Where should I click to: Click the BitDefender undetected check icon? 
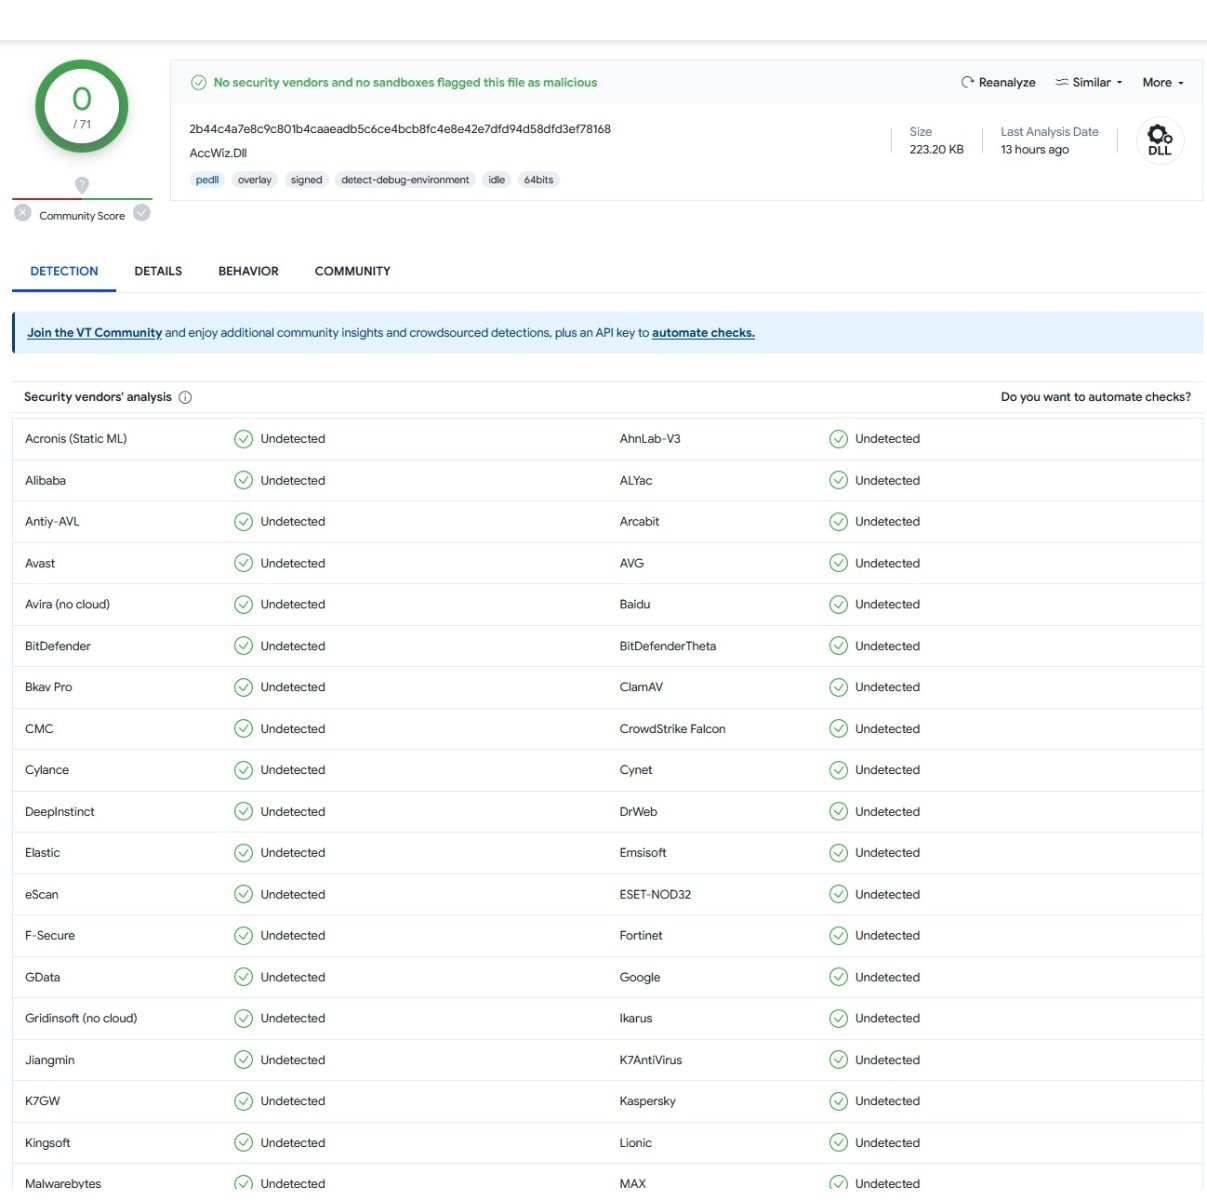pos(243,646)
